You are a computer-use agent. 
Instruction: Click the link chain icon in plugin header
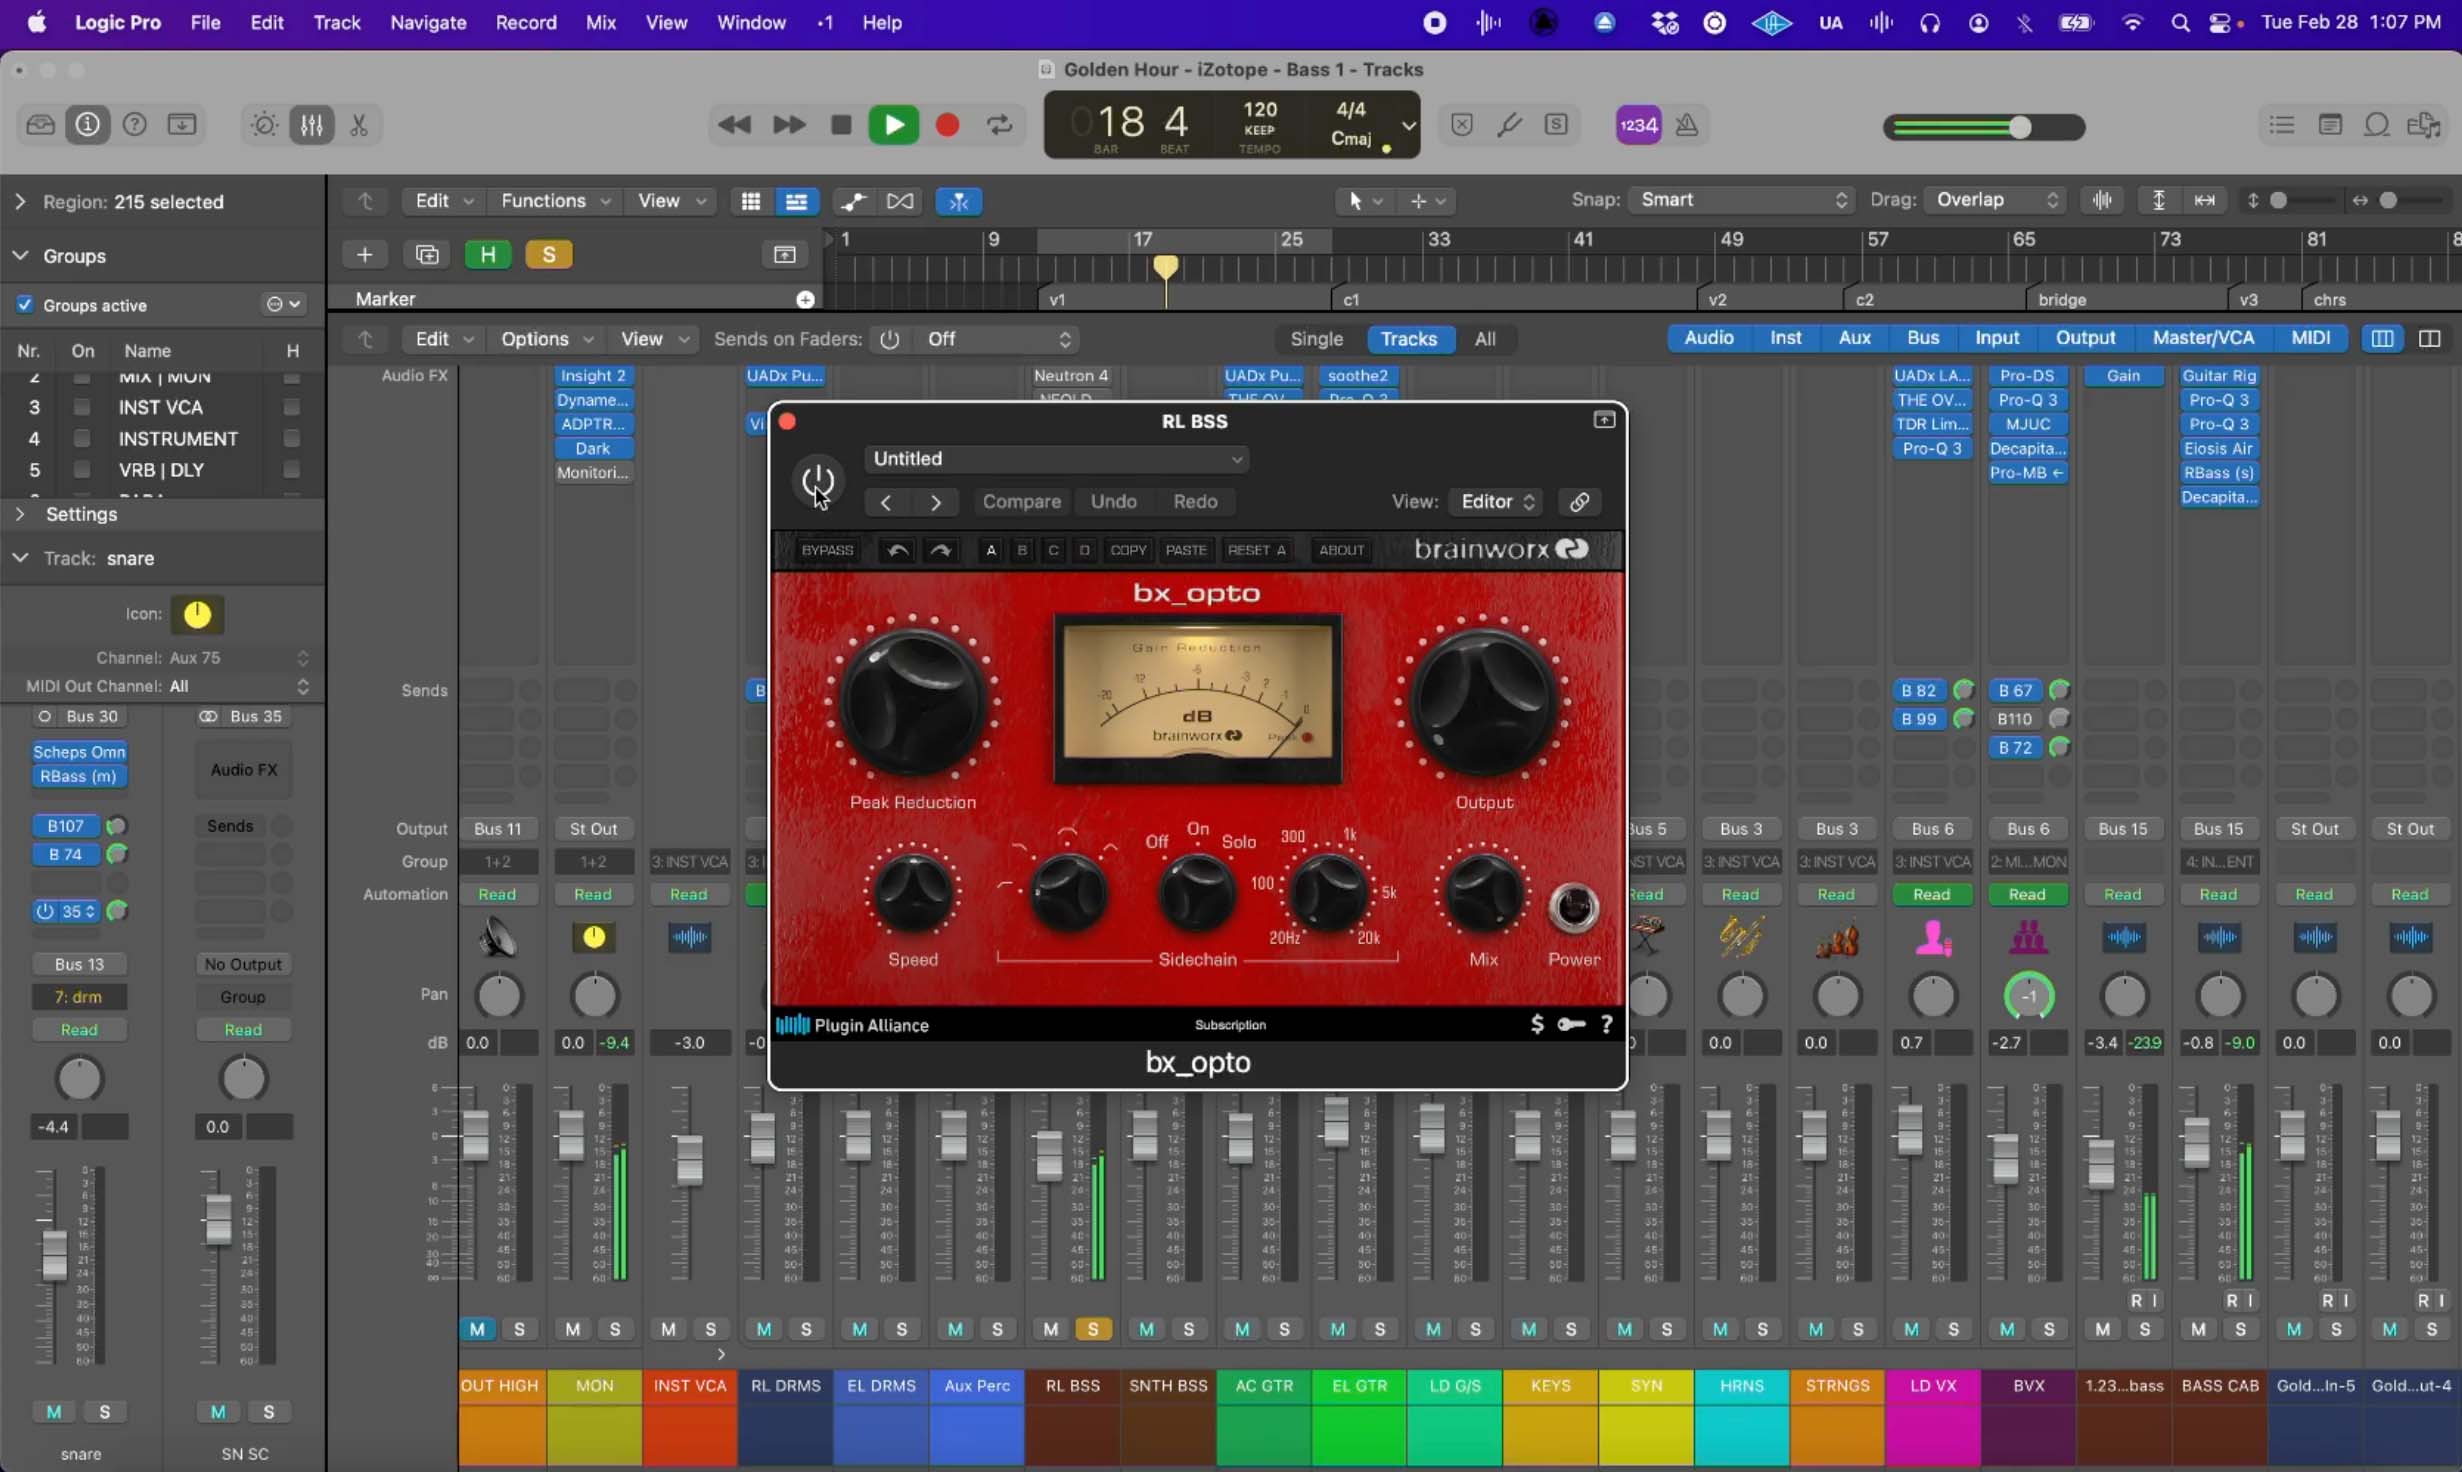pyautogui.click(x=1579, y=502)
